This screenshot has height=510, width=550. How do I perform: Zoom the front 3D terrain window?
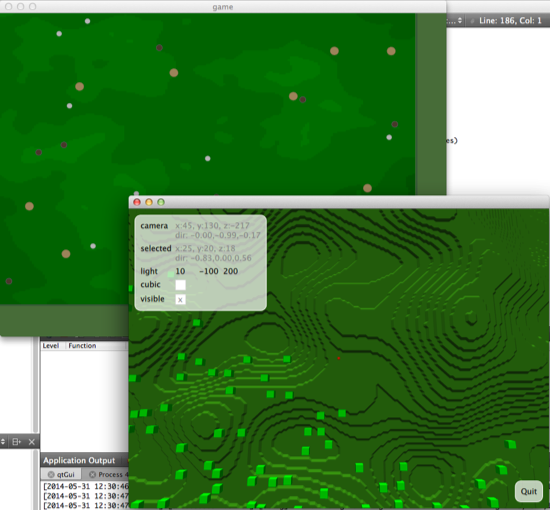[x=161, y=202]
